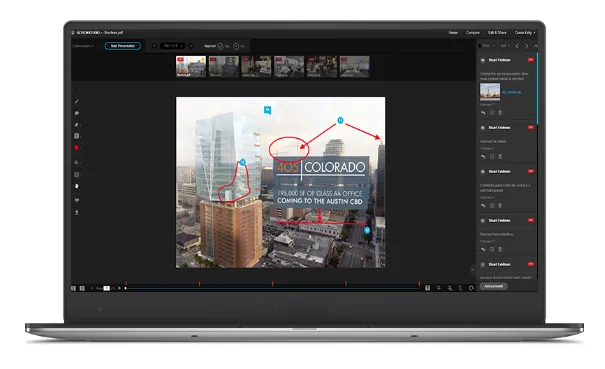Open the last thumbnail in the filmstrip
The width and height of the screenshot is (605, 369).
click(x=354, y=67)
